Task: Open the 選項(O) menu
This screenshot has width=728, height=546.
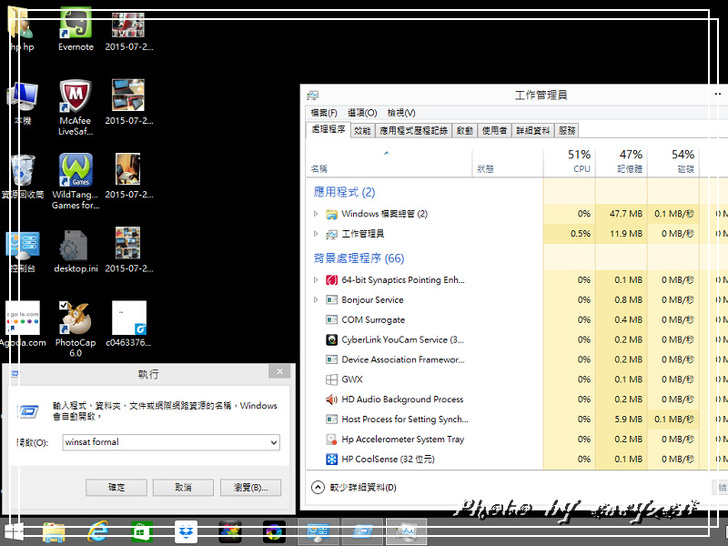Action: (x=360, y=113)
